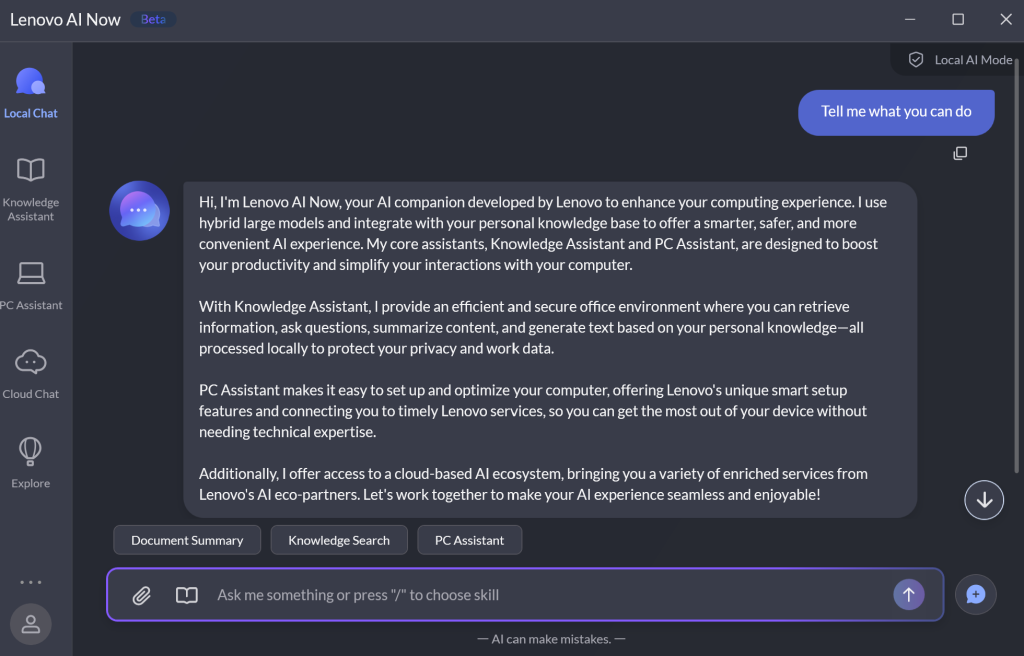Click the Document Summary suggestion button
The width and height of the screenshot is (1024, 656).
(187, 540)
